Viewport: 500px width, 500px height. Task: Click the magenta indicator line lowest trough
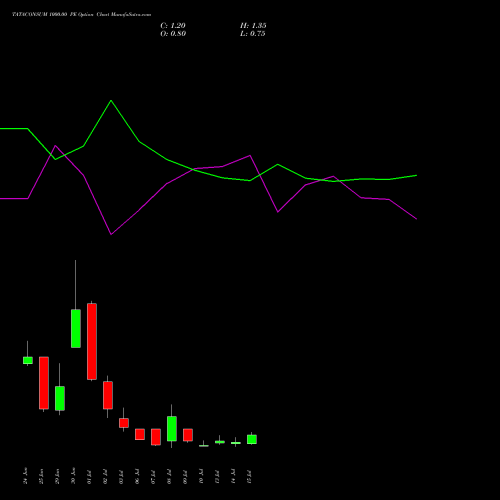(111, 234)
